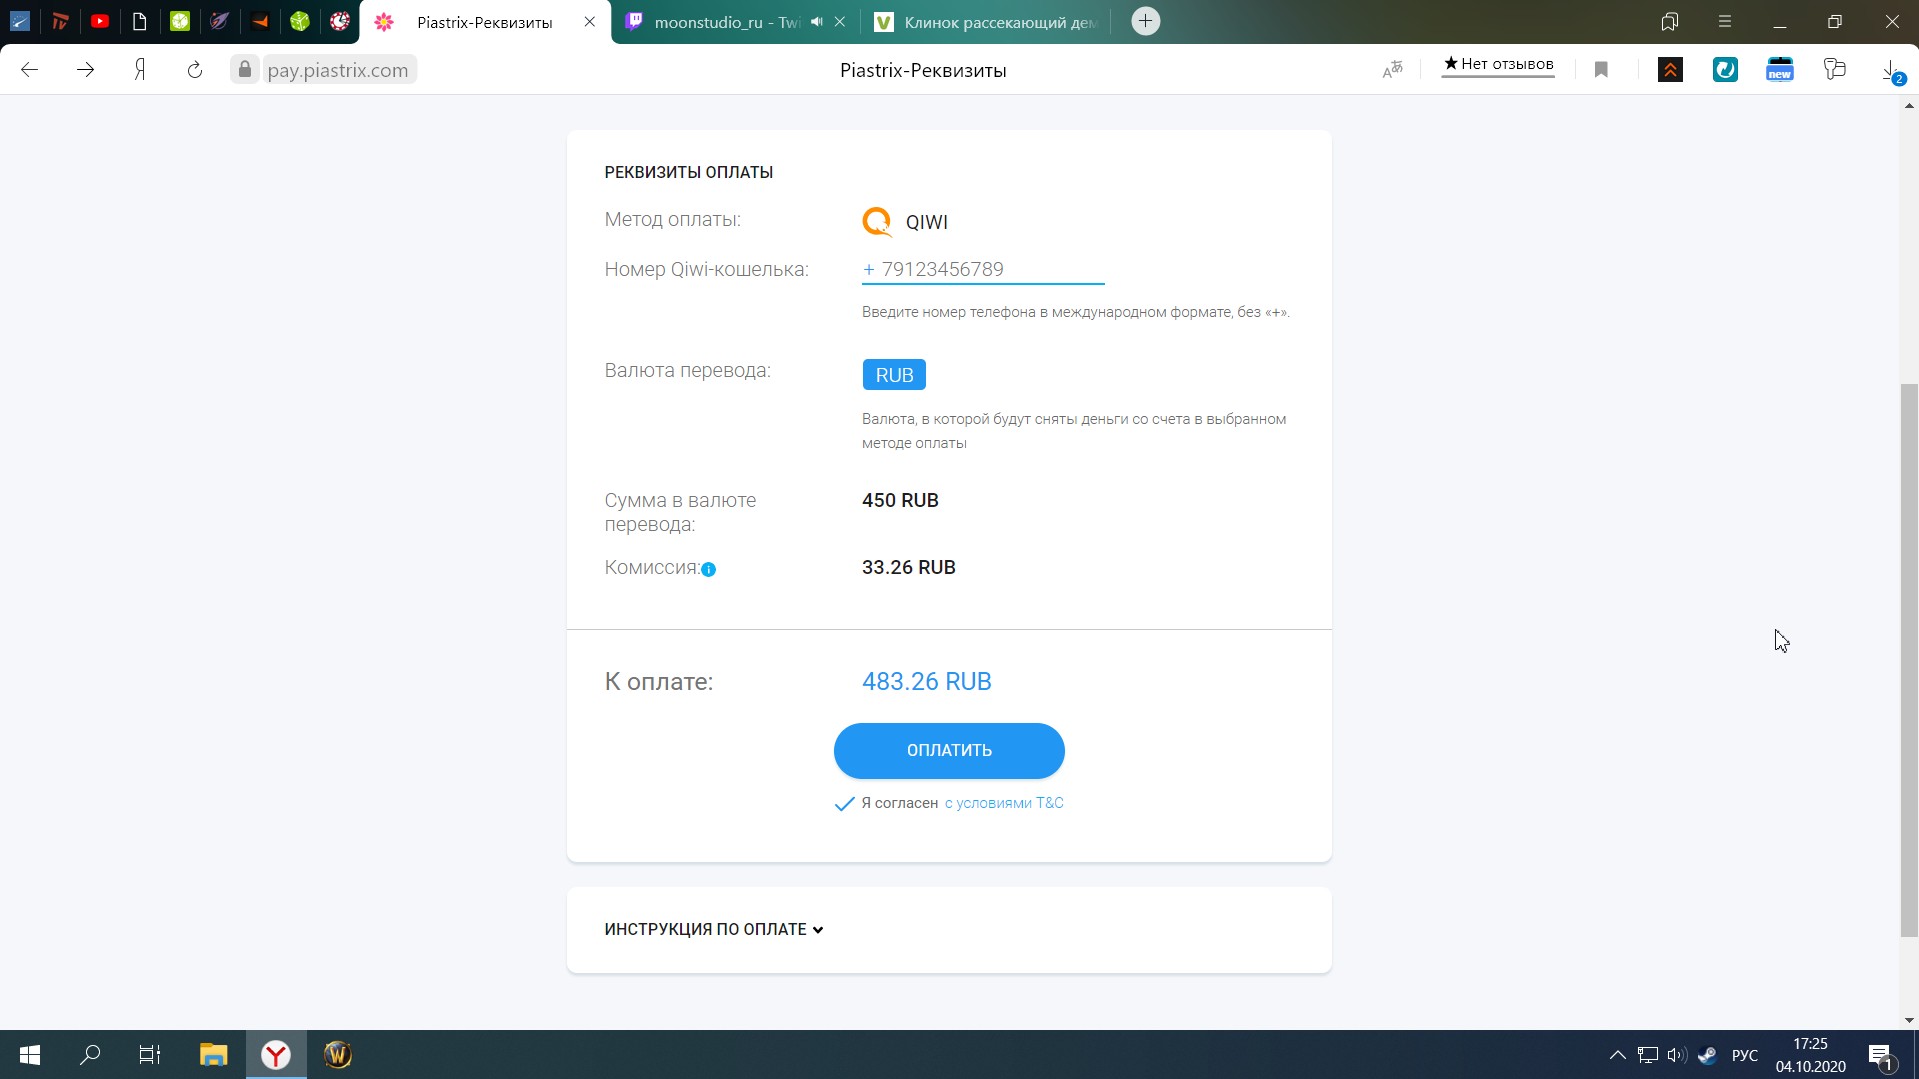Viewport: 1919px width, 1079px height.
Task: Click the 483.26 RUB total amount
Action: click(x=927, y=681)
